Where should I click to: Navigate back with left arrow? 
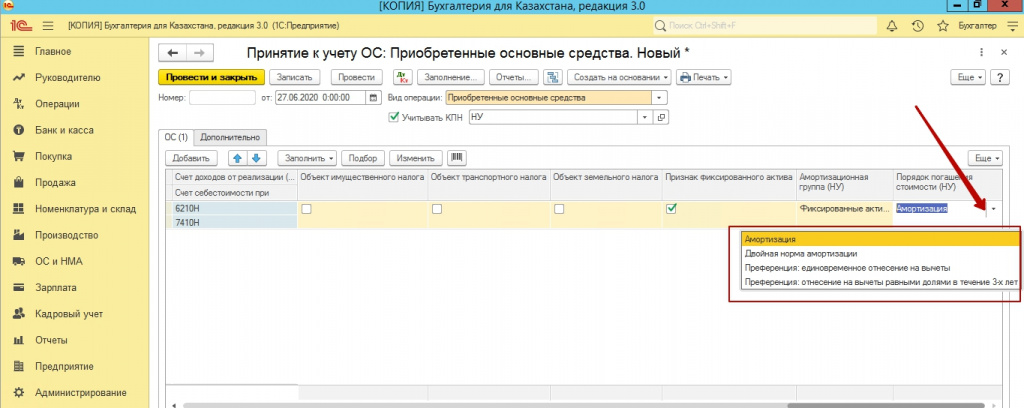pos(172,53)
